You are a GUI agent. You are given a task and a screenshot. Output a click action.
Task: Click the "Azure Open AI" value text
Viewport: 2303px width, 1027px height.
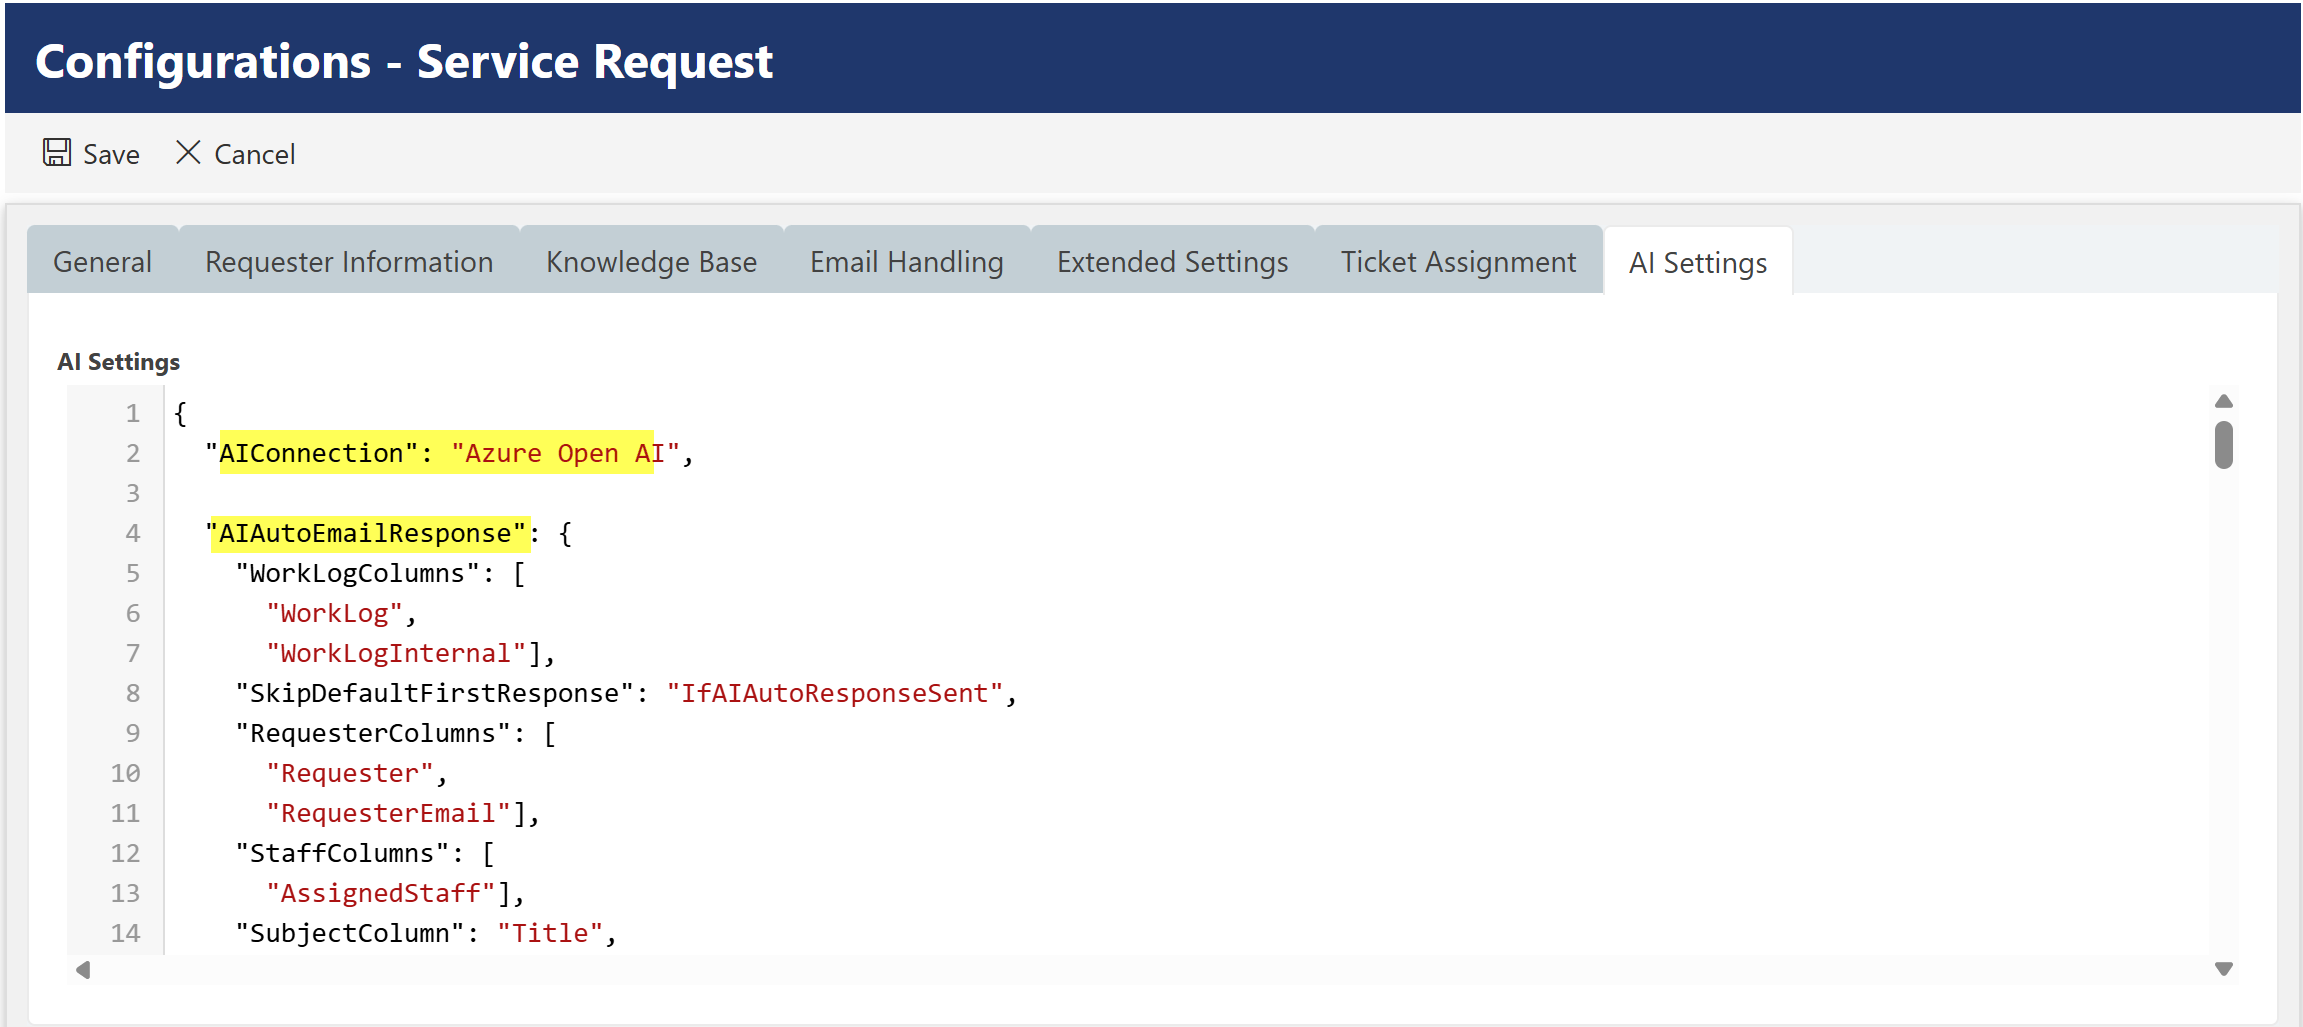point(565,453)
